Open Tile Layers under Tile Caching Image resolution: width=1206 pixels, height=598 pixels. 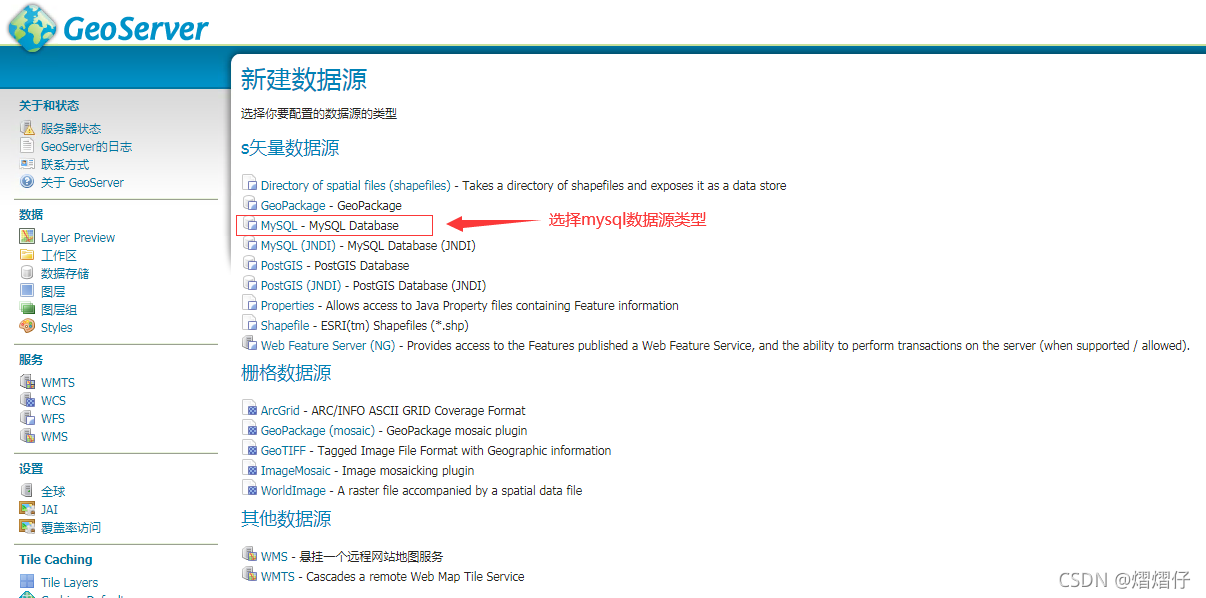click(x=69, y=581)
